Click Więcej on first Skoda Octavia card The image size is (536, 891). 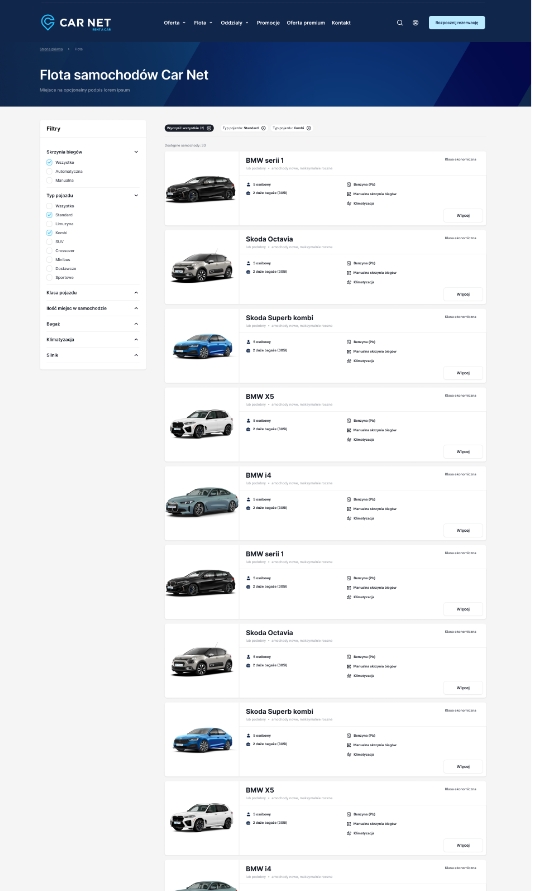(x=463, y=294)
